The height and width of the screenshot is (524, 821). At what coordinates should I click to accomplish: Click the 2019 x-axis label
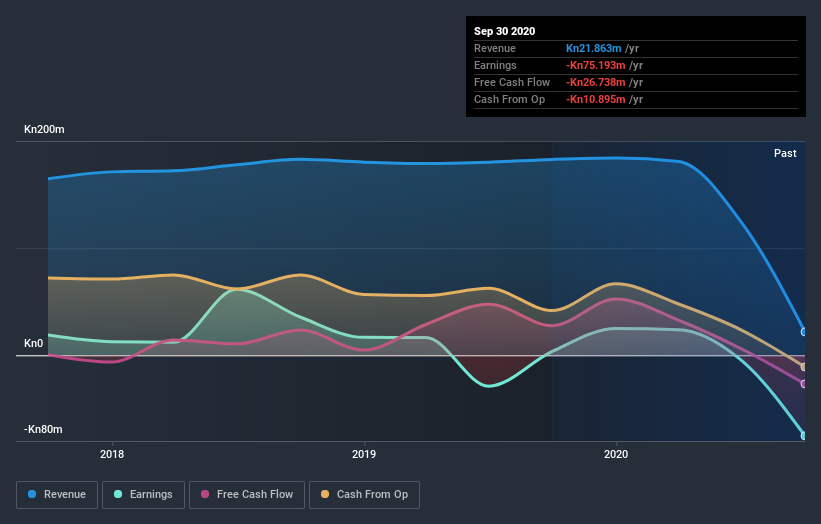(364, 454)
